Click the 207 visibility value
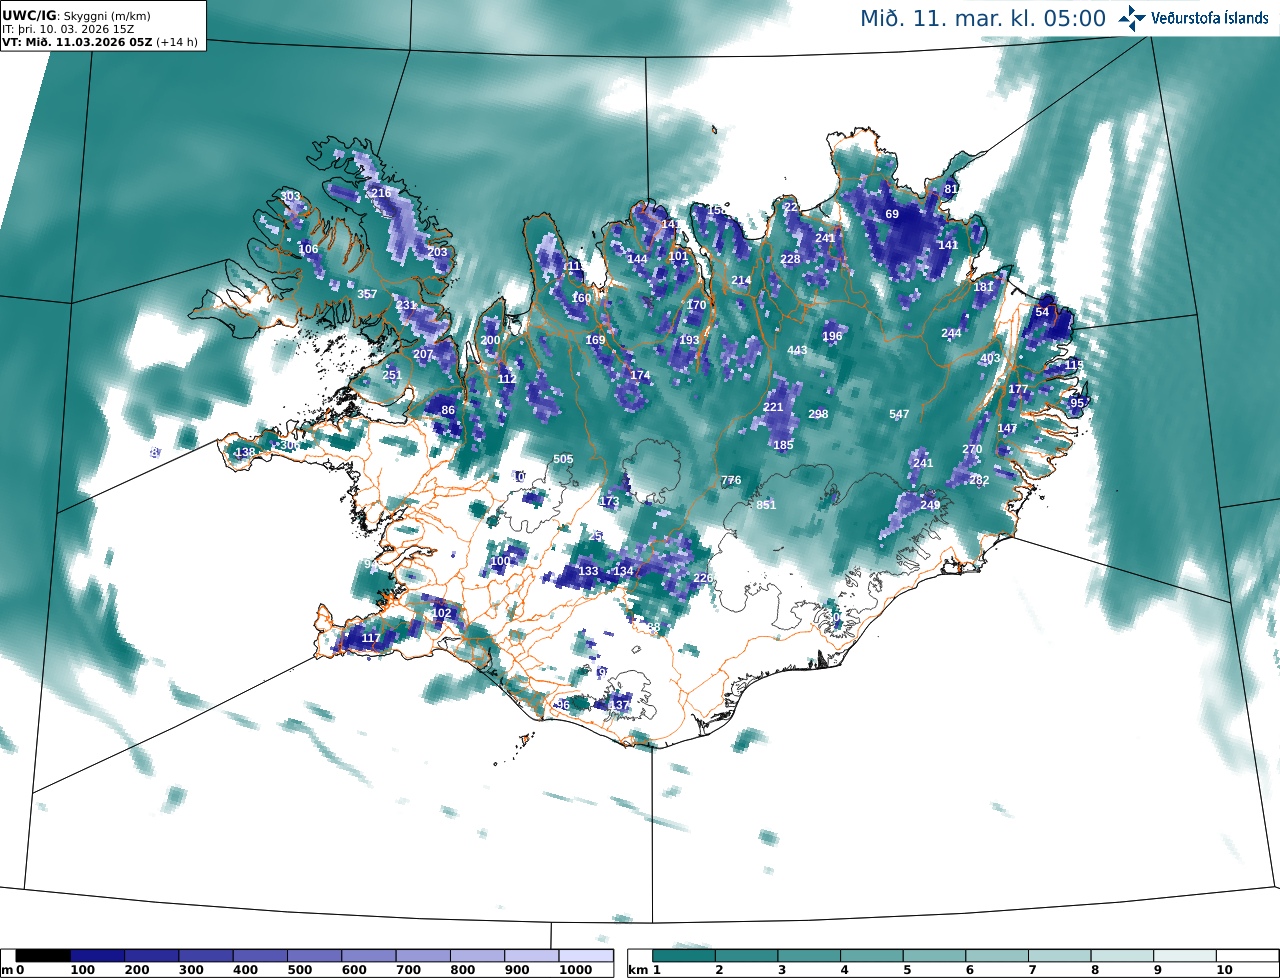The width and height of the screenshot is (1280, 978). (423, 354)
